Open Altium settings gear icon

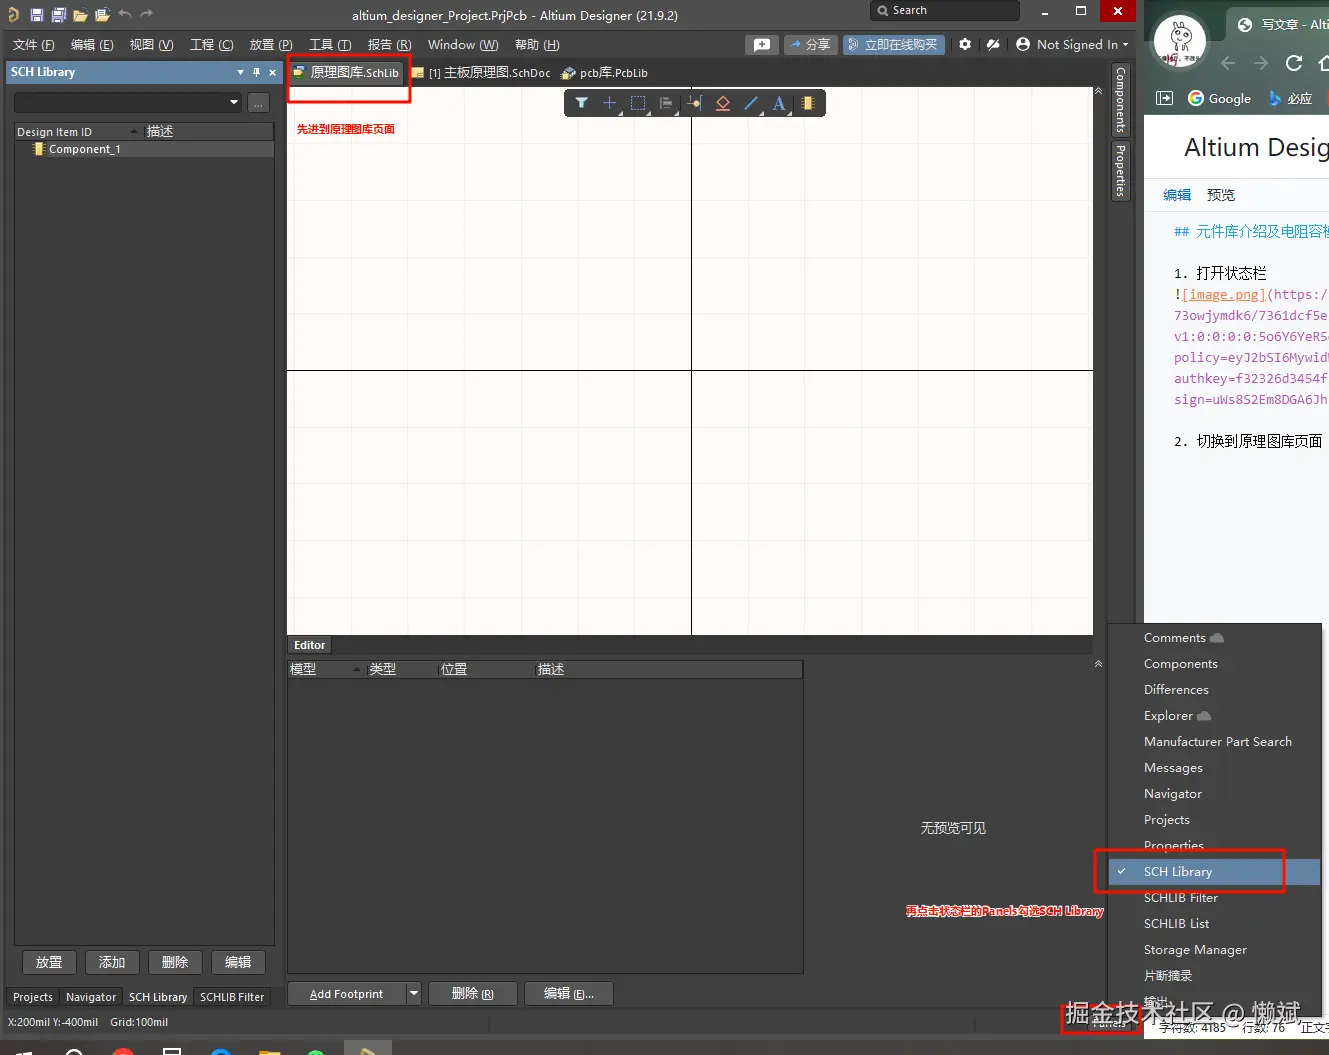(965, 45)
